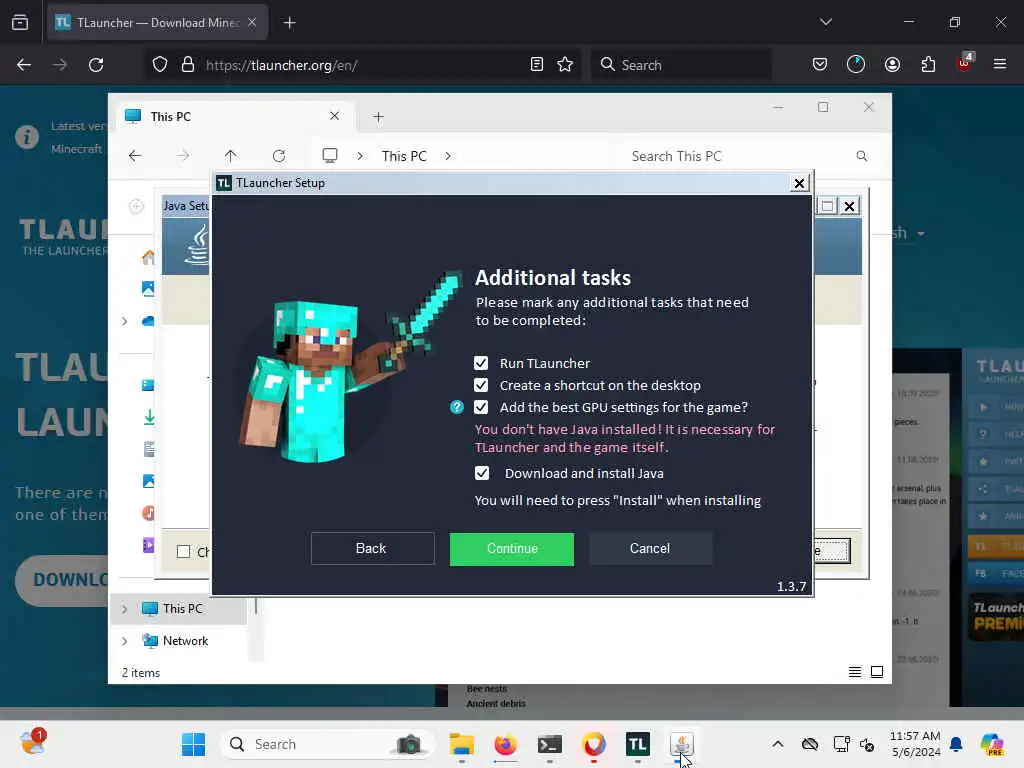Viewport: 1024px width, 768px height.
Task: Open the Windows Start menu
Action: click(x=193, y=744)
